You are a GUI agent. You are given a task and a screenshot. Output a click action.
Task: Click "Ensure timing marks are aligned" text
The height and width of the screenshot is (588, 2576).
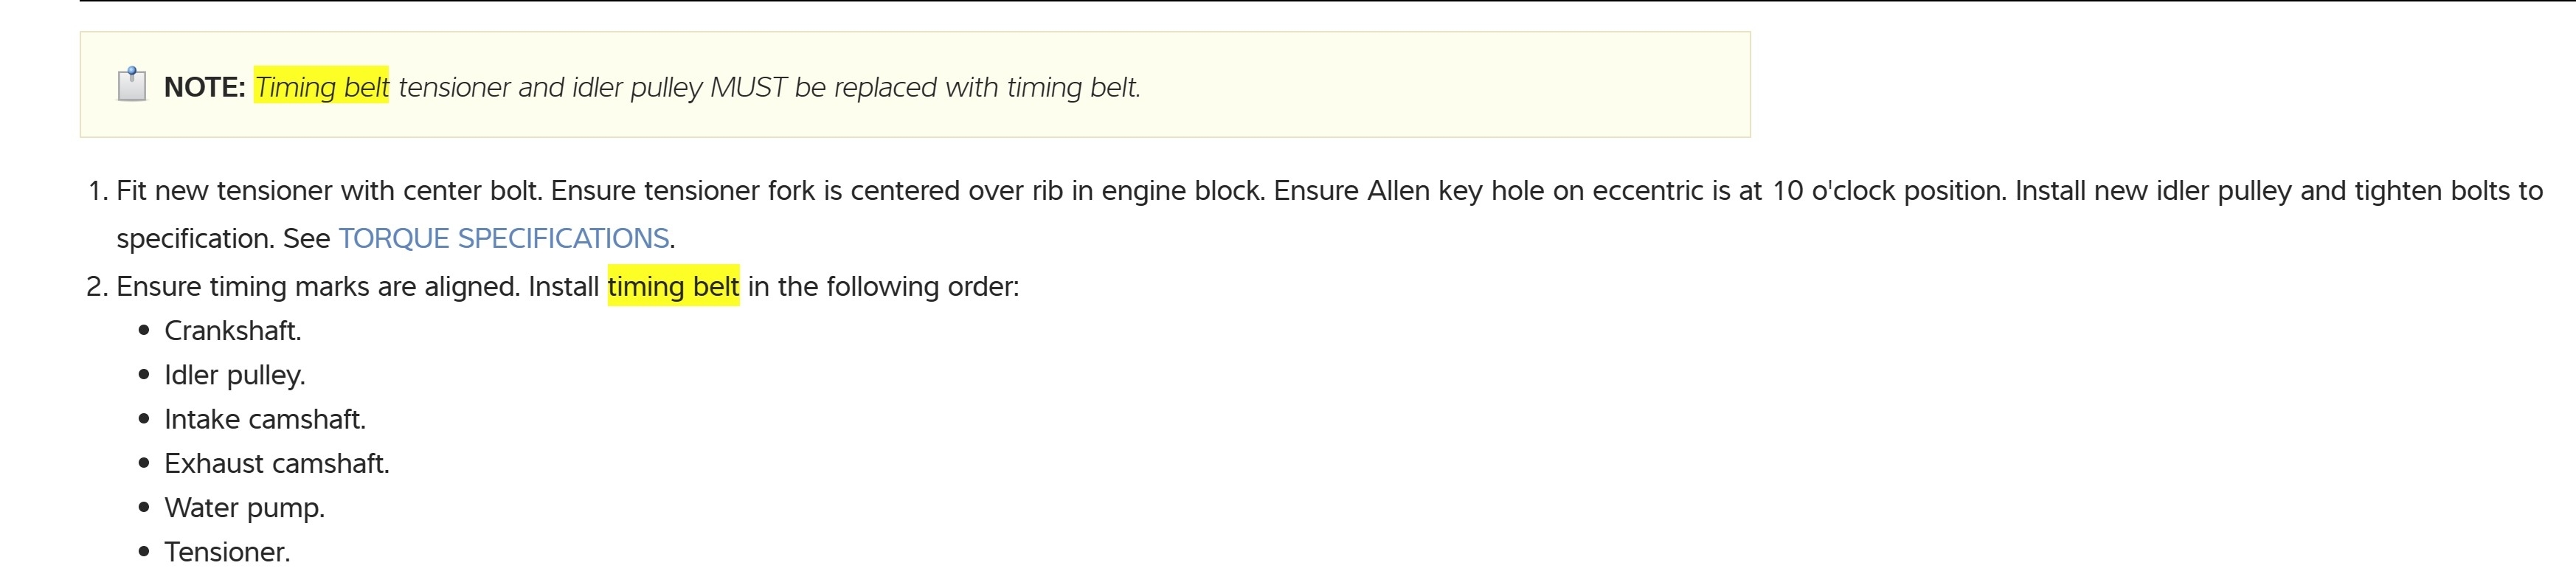point(317,287)
